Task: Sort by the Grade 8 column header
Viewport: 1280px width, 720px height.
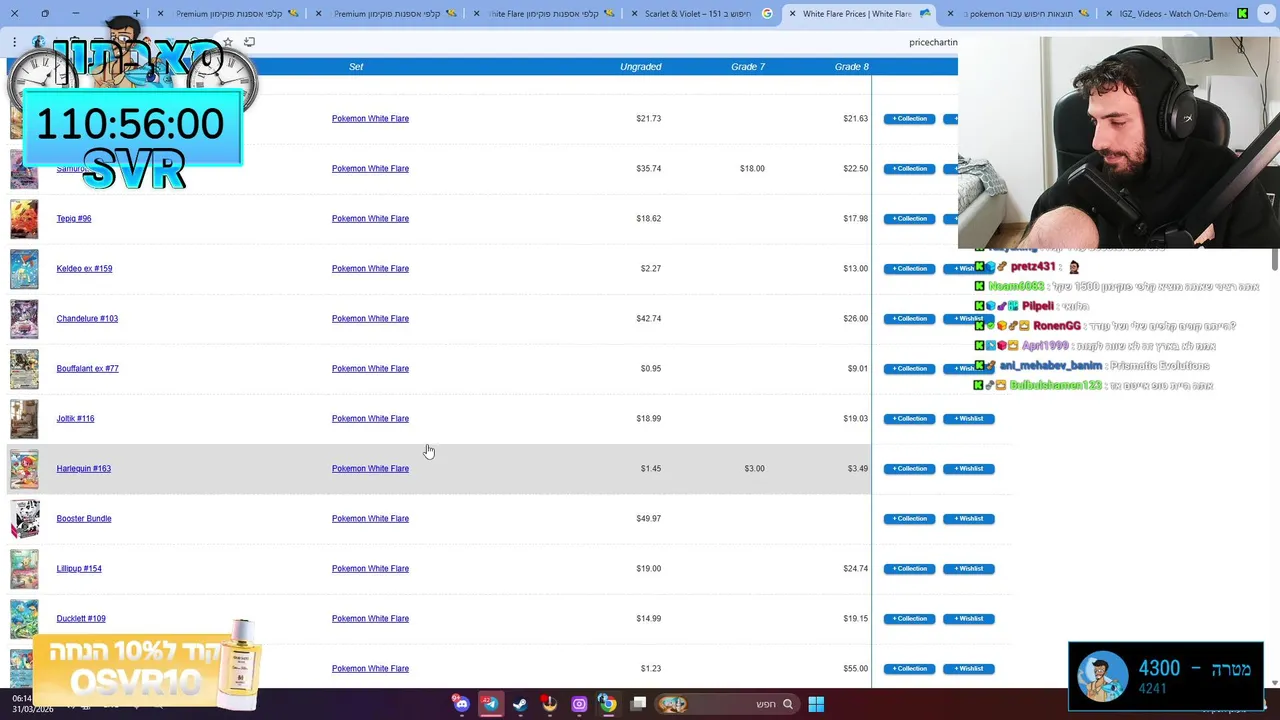Action: [852, 67]
